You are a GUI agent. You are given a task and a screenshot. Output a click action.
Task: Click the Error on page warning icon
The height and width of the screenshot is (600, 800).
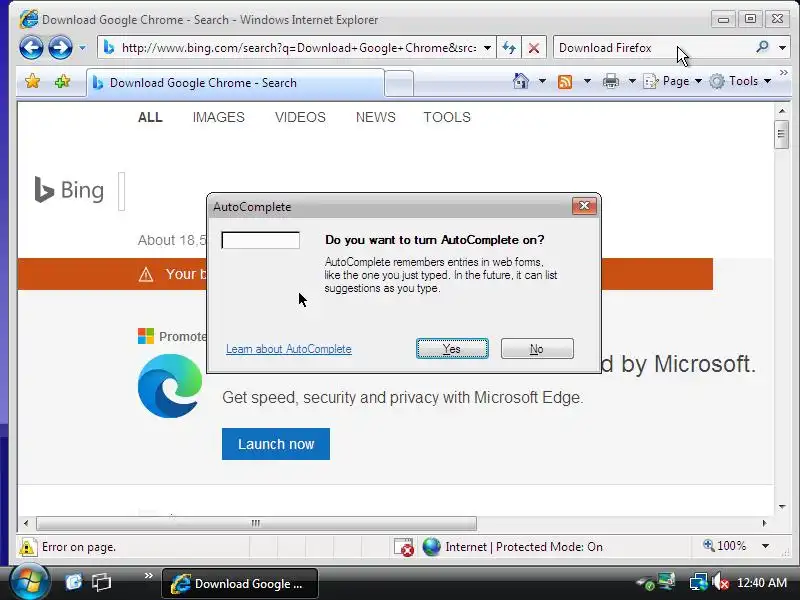click(27, 547)
